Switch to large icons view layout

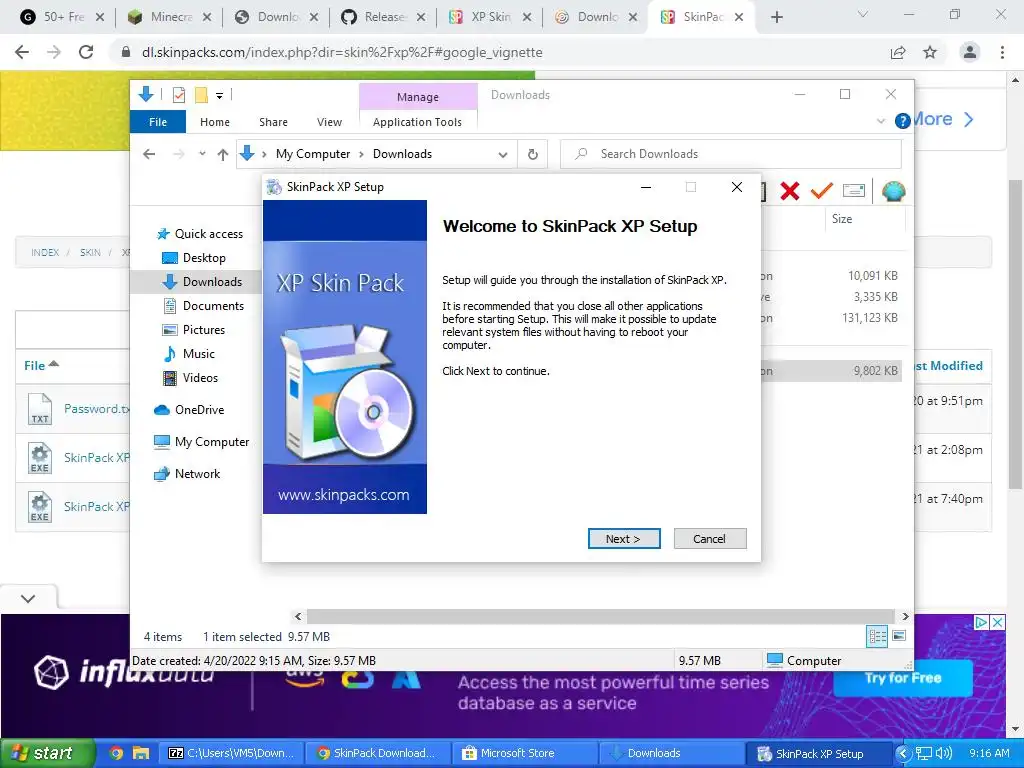pyautogui.click(x=899, y=635)
